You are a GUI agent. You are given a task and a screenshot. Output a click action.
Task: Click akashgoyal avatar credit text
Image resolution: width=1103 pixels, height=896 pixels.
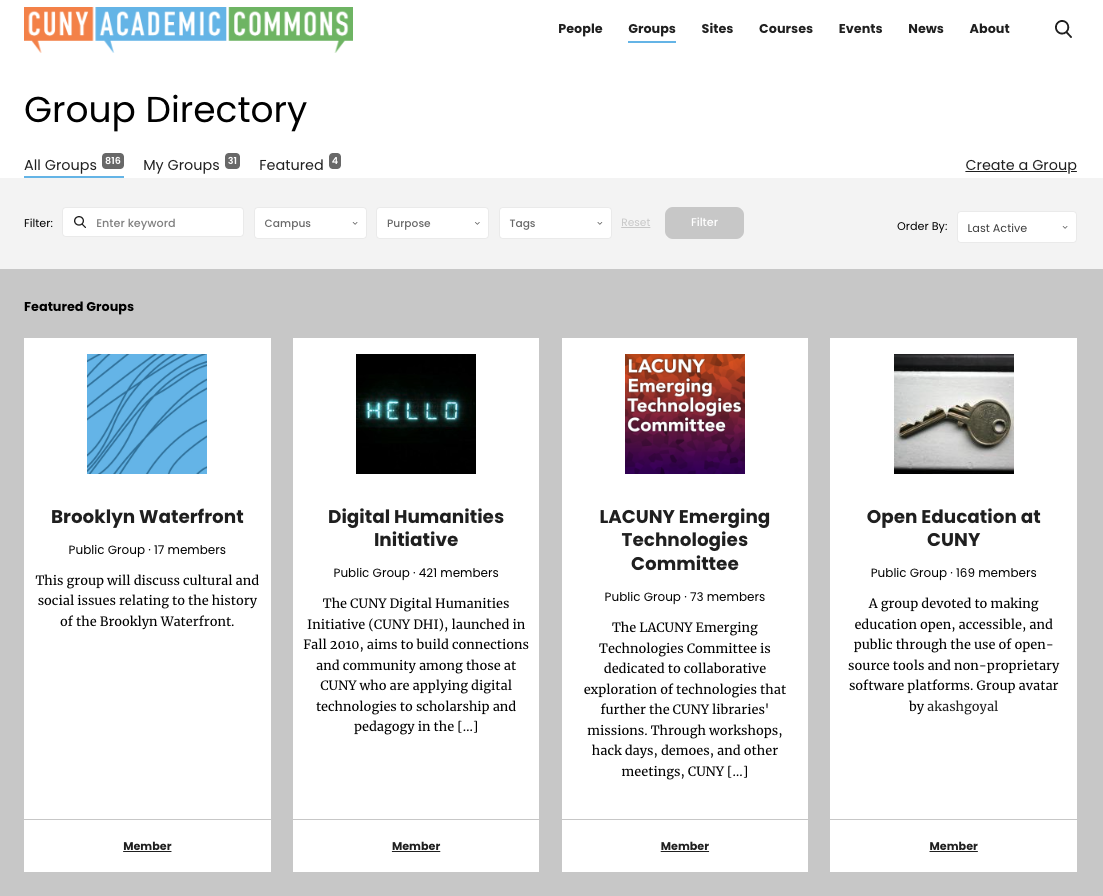pyautogui.click(x=962, y=706)
